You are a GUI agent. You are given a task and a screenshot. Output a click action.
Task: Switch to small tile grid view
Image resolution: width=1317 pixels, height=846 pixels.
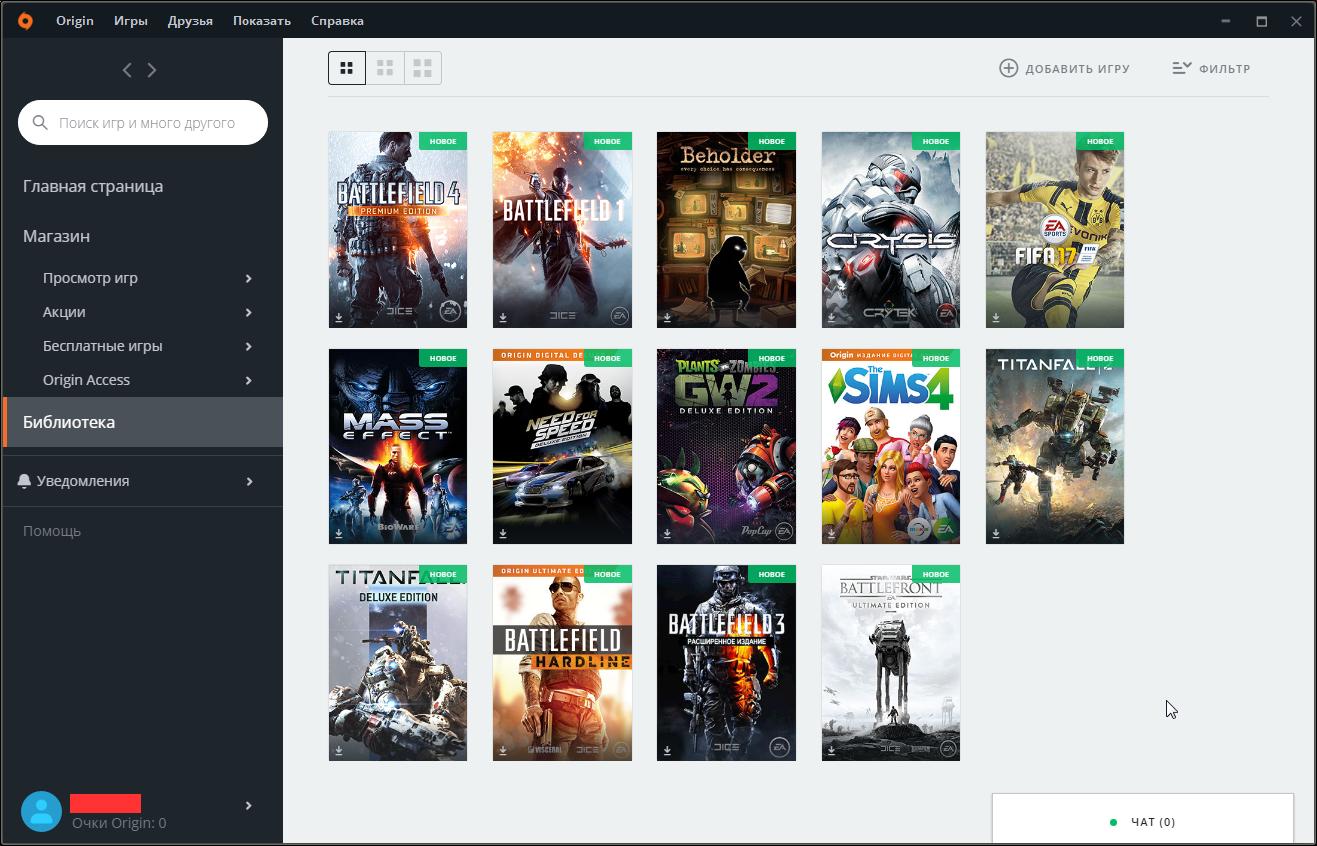[x=347, y=68]
